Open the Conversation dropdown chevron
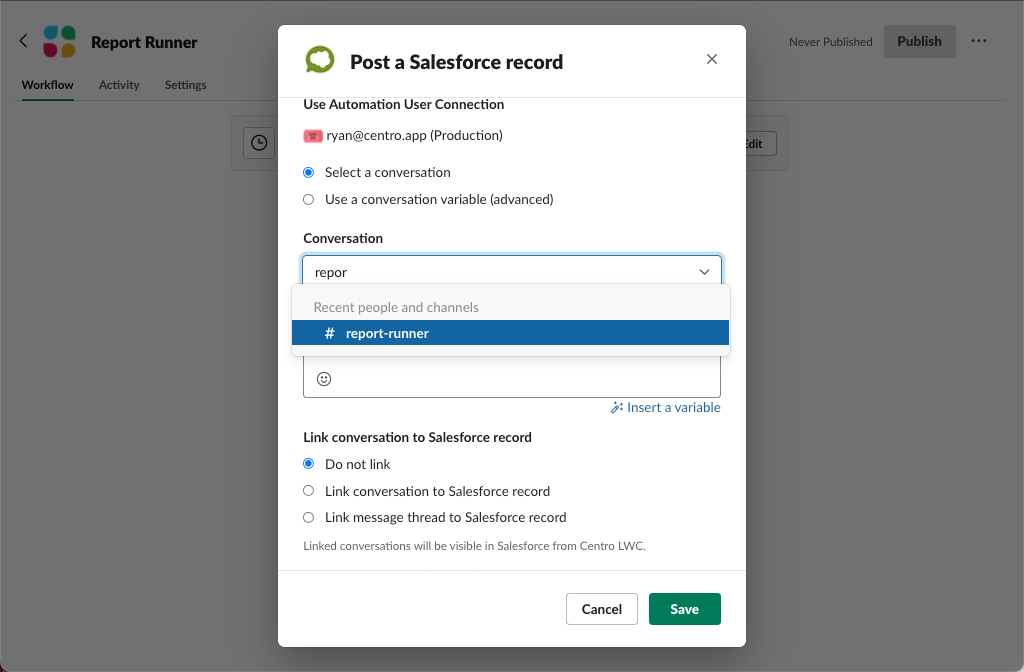This screenshot has width=1024, height=672. (x=704, y=270)
